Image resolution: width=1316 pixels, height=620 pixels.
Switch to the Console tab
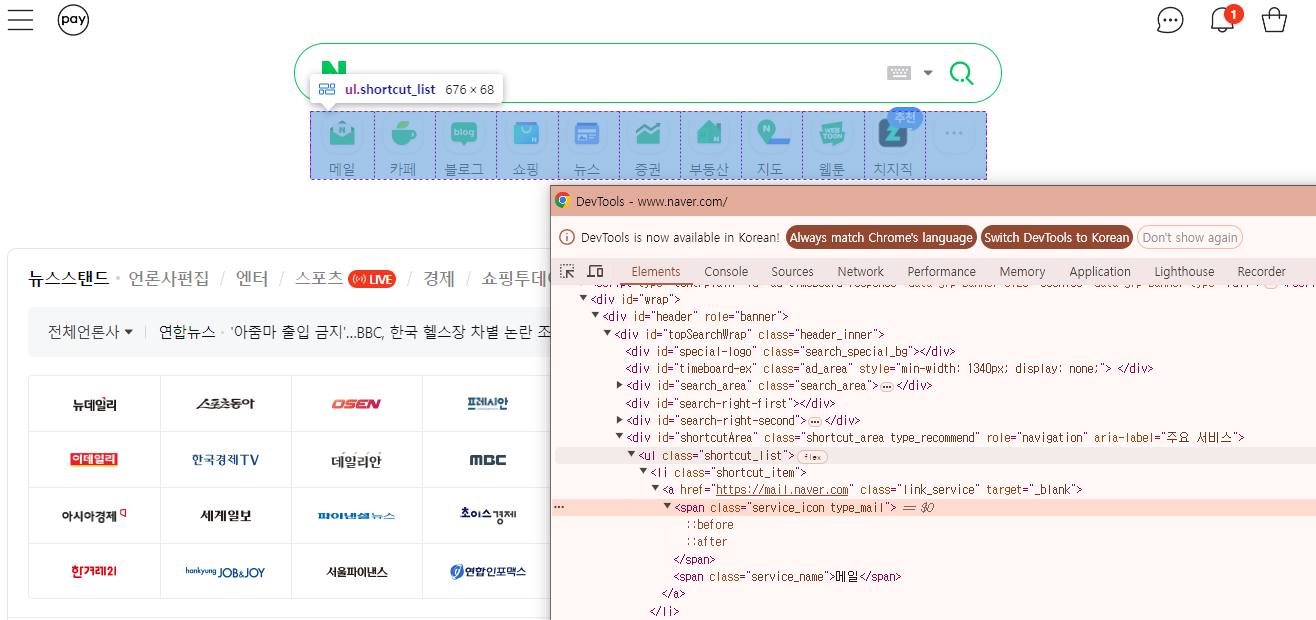(x=726, y=271)
